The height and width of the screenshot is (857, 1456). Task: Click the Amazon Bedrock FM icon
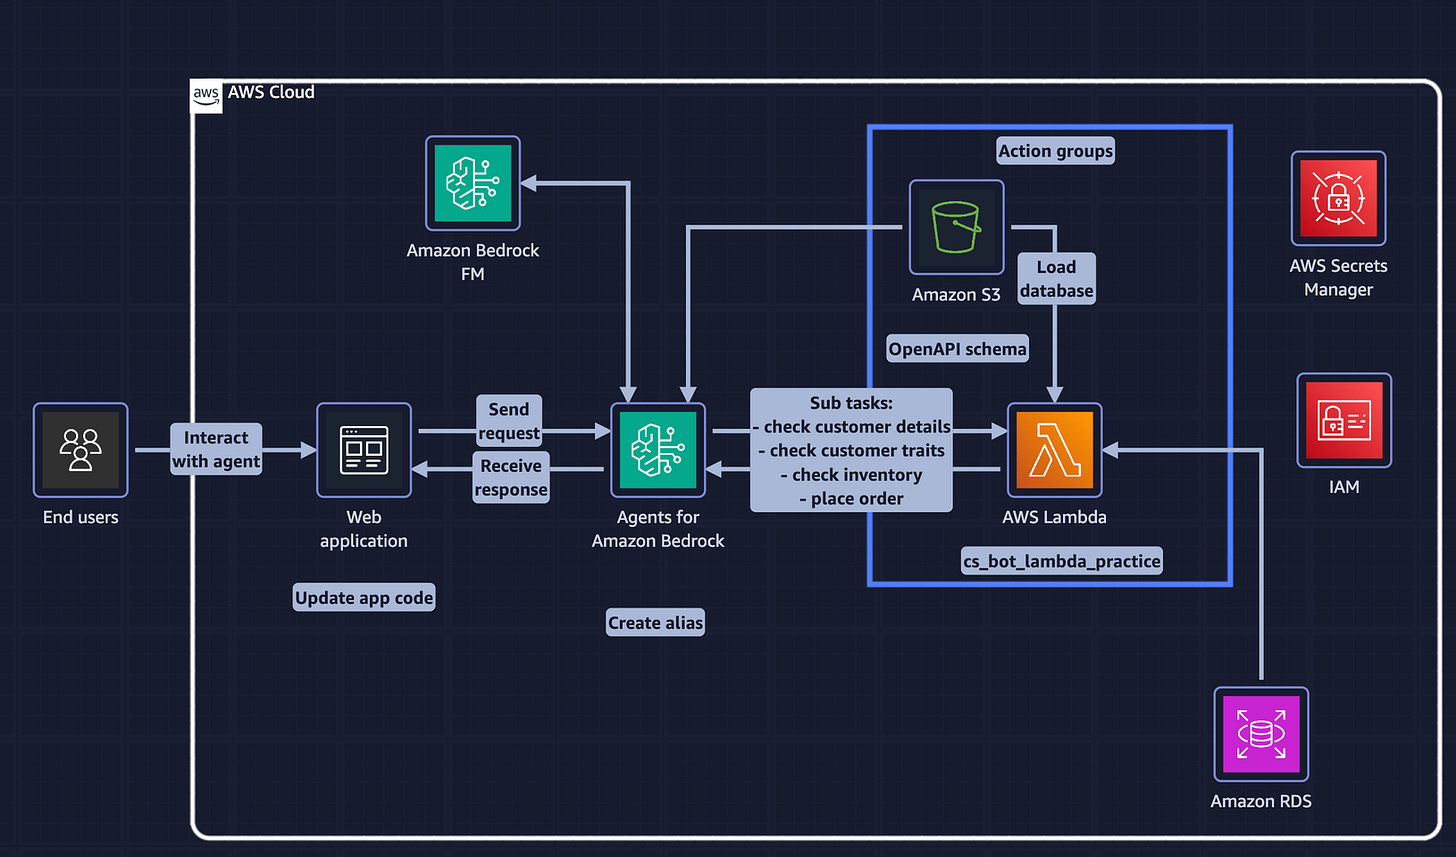(473, 184)
